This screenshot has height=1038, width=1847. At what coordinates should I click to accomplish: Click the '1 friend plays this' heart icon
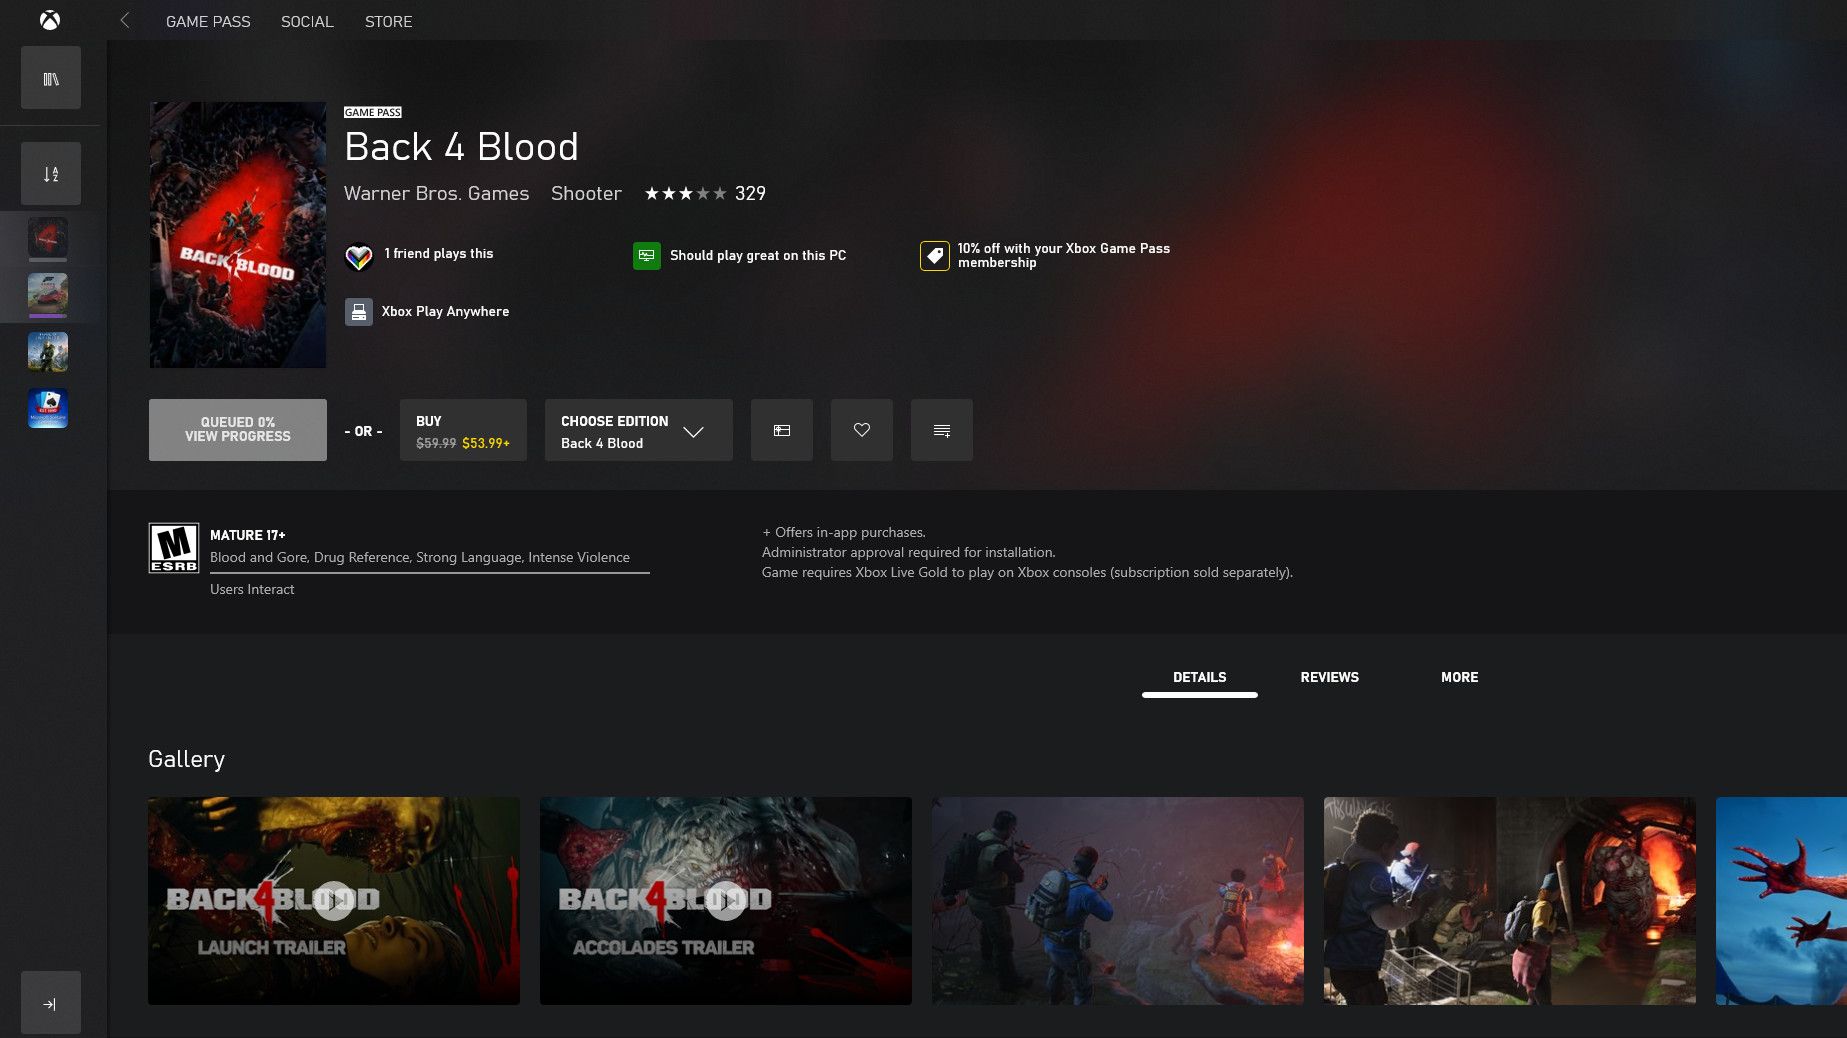[359, 256]
